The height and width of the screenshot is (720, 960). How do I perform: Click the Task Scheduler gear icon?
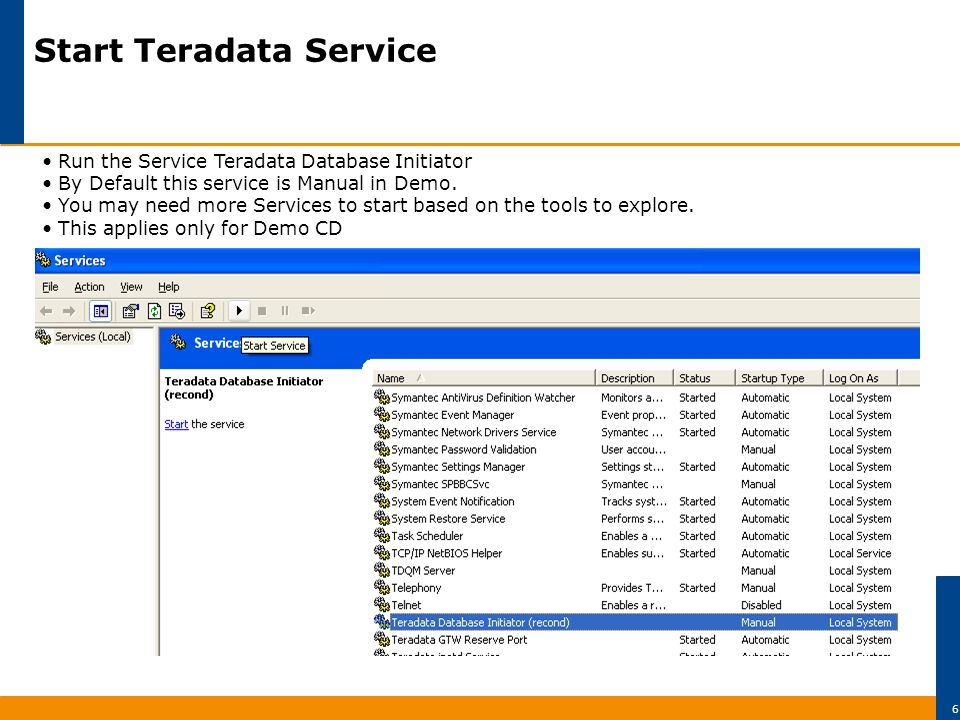pyautogui.click(x=381, y=536)
